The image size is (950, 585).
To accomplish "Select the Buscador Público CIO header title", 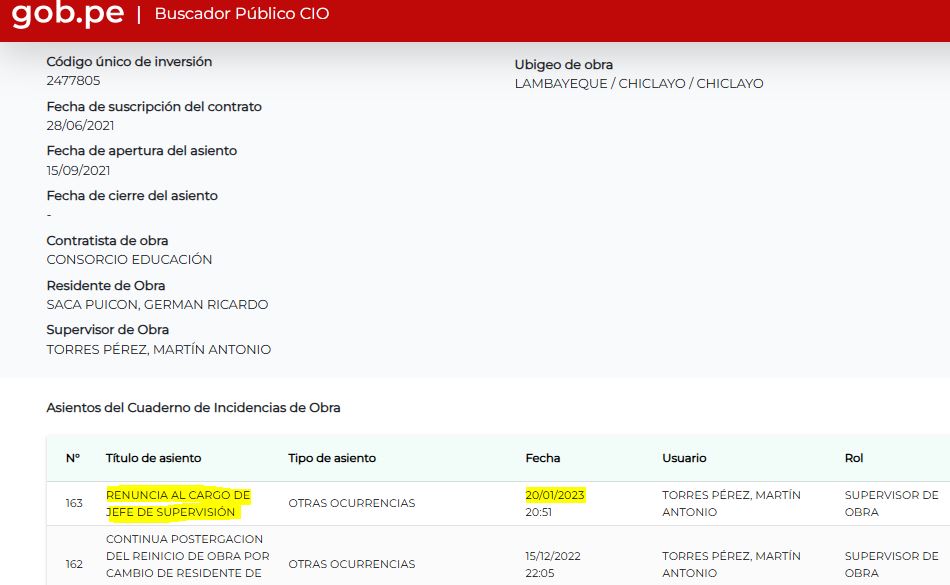I will coord(242,14).
